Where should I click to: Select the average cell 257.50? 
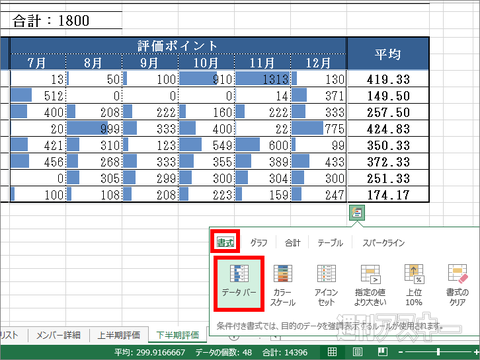(388, 112)
